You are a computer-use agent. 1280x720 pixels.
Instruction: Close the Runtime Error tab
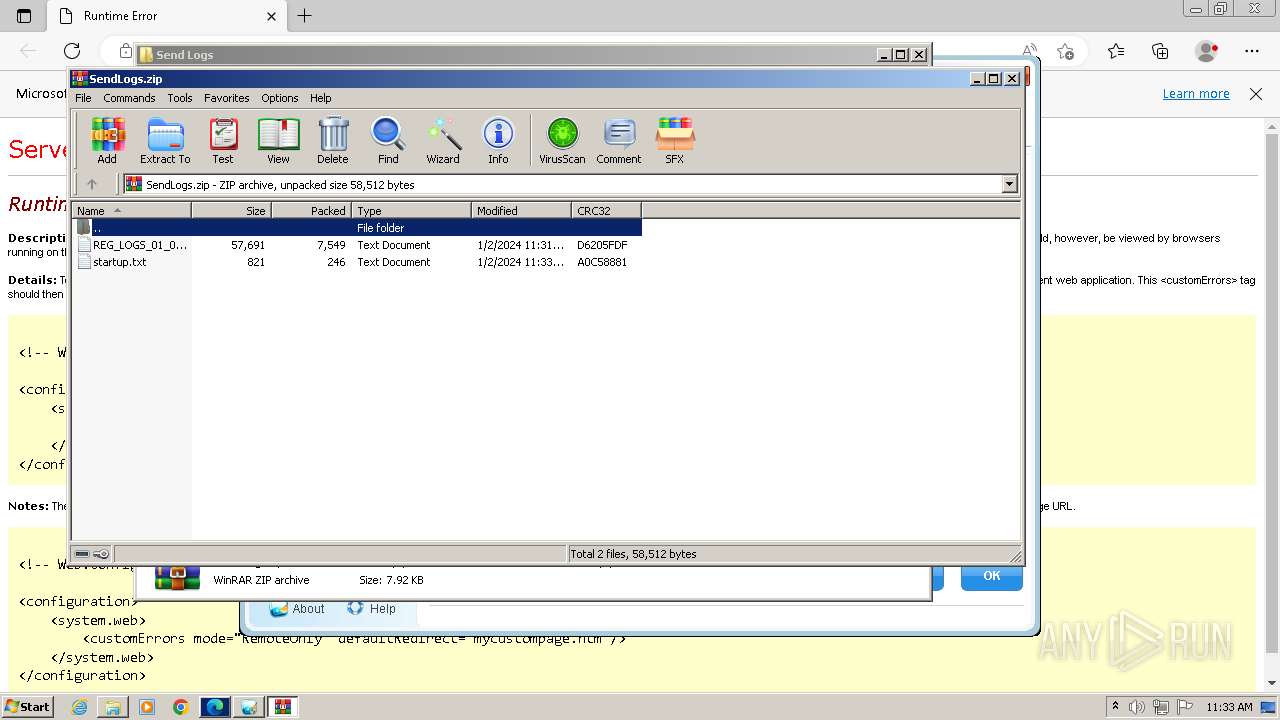[271, 16]
